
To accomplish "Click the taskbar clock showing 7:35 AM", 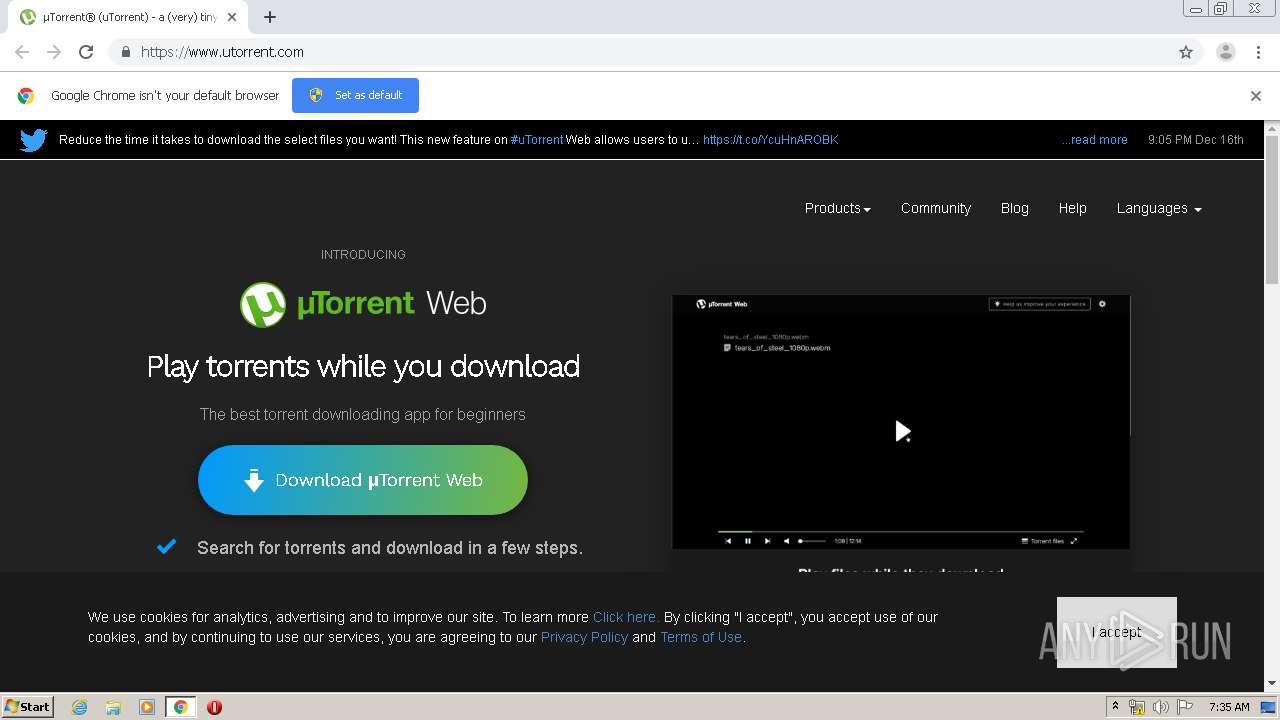I will point(1229,707).
